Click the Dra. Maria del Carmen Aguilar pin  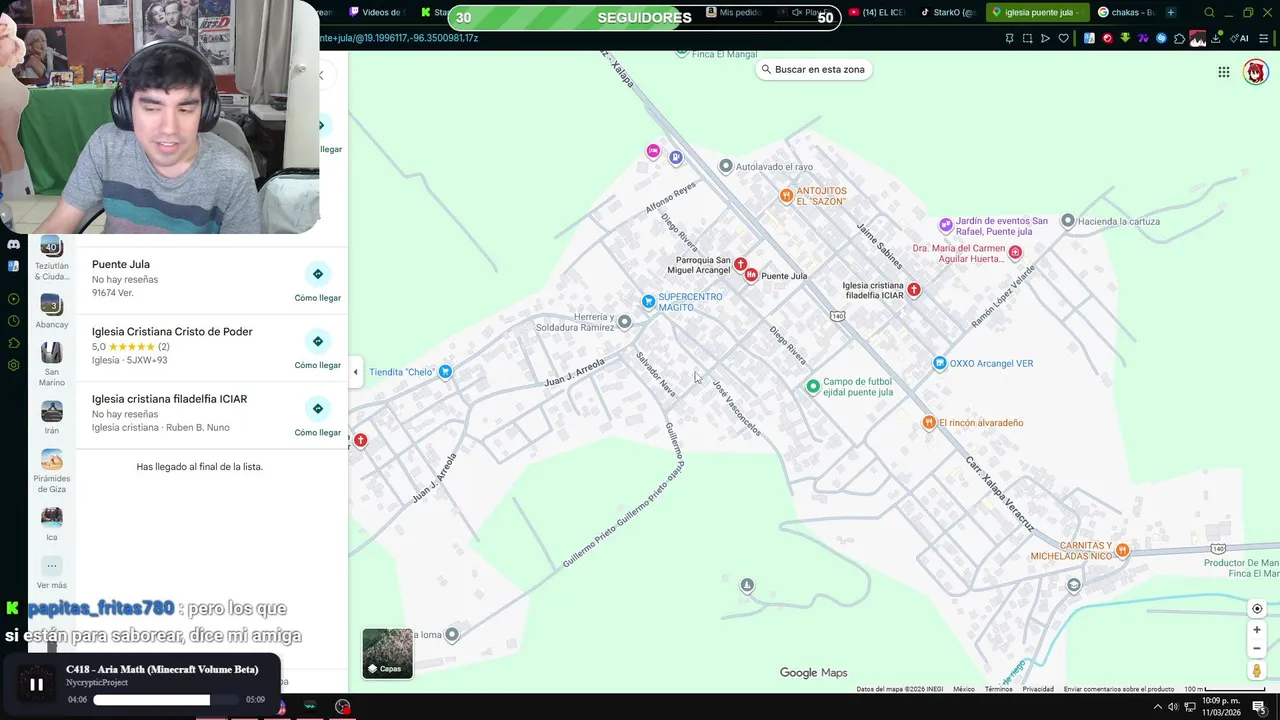(x=1015, y=252)
